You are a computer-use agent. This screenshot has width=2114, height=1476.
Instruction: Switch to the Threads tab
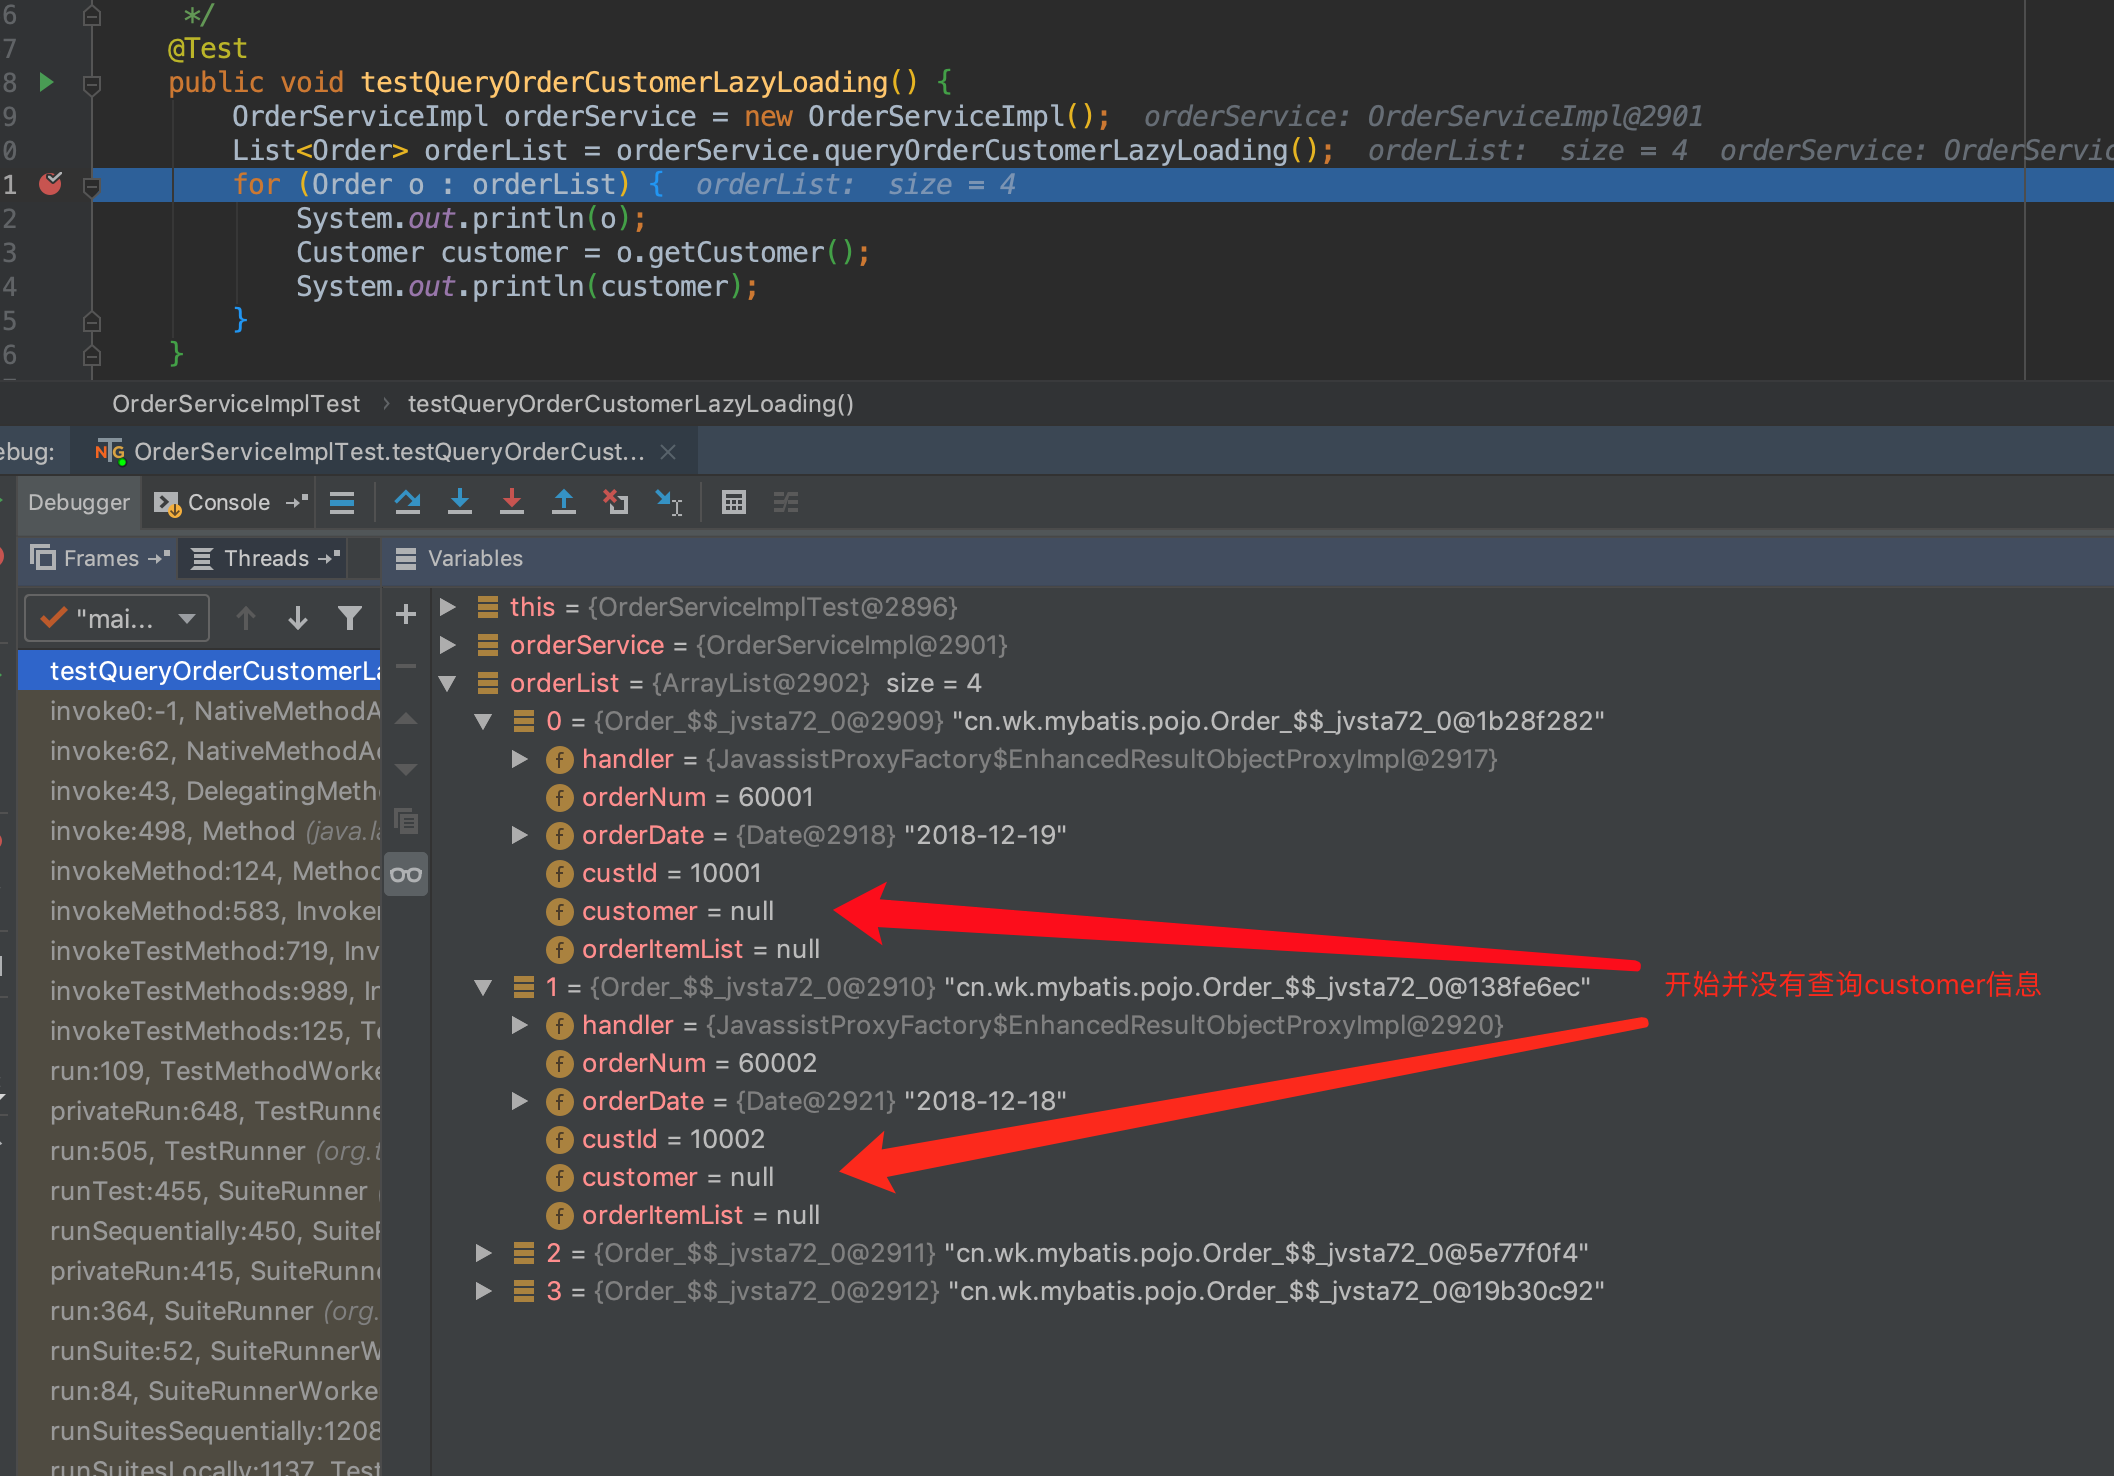pyautogui.click(x=265, y=558)
